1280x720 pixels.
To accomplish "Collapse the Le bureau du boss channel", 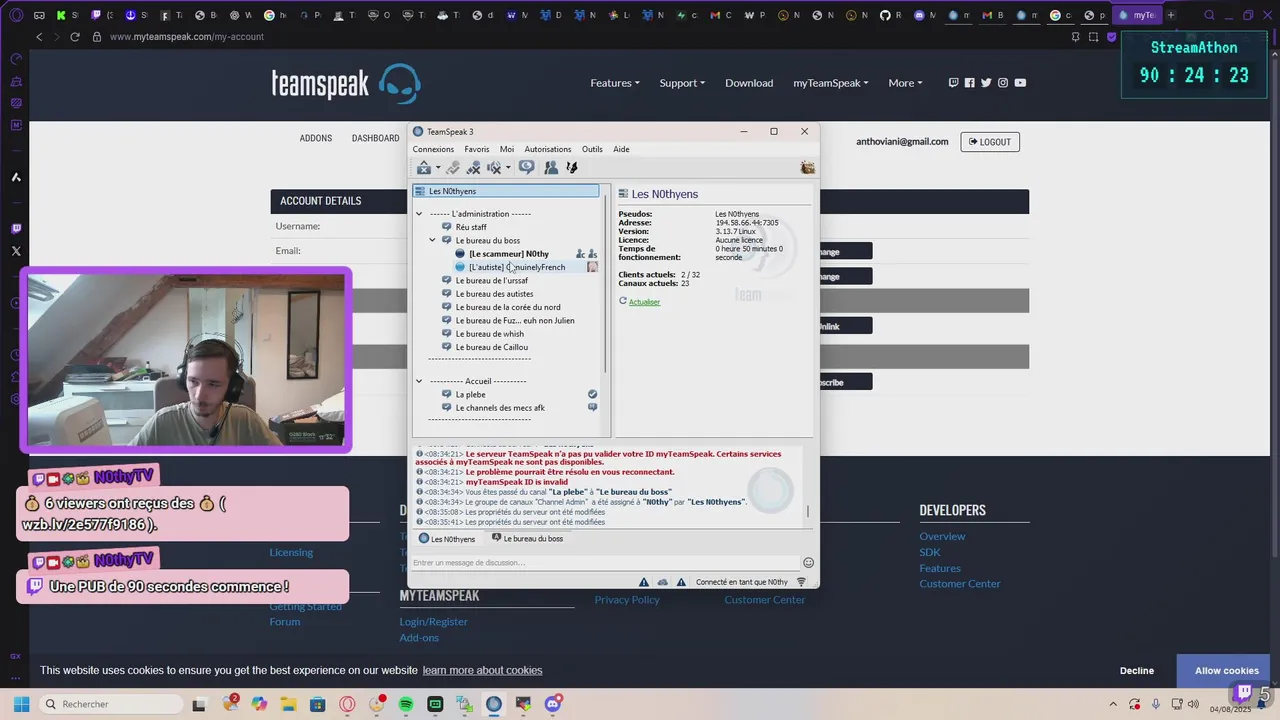I will 433,240.
